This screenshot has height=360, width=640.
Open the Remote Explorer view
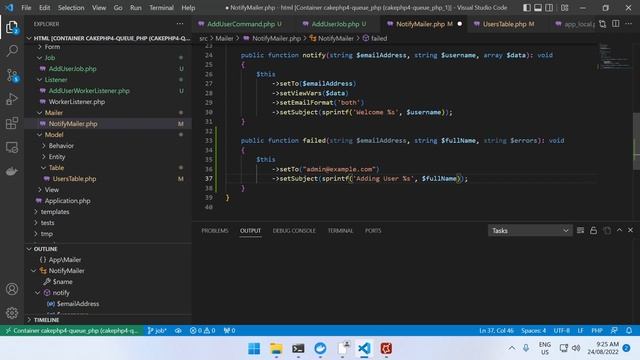click(x=12, y=147)
